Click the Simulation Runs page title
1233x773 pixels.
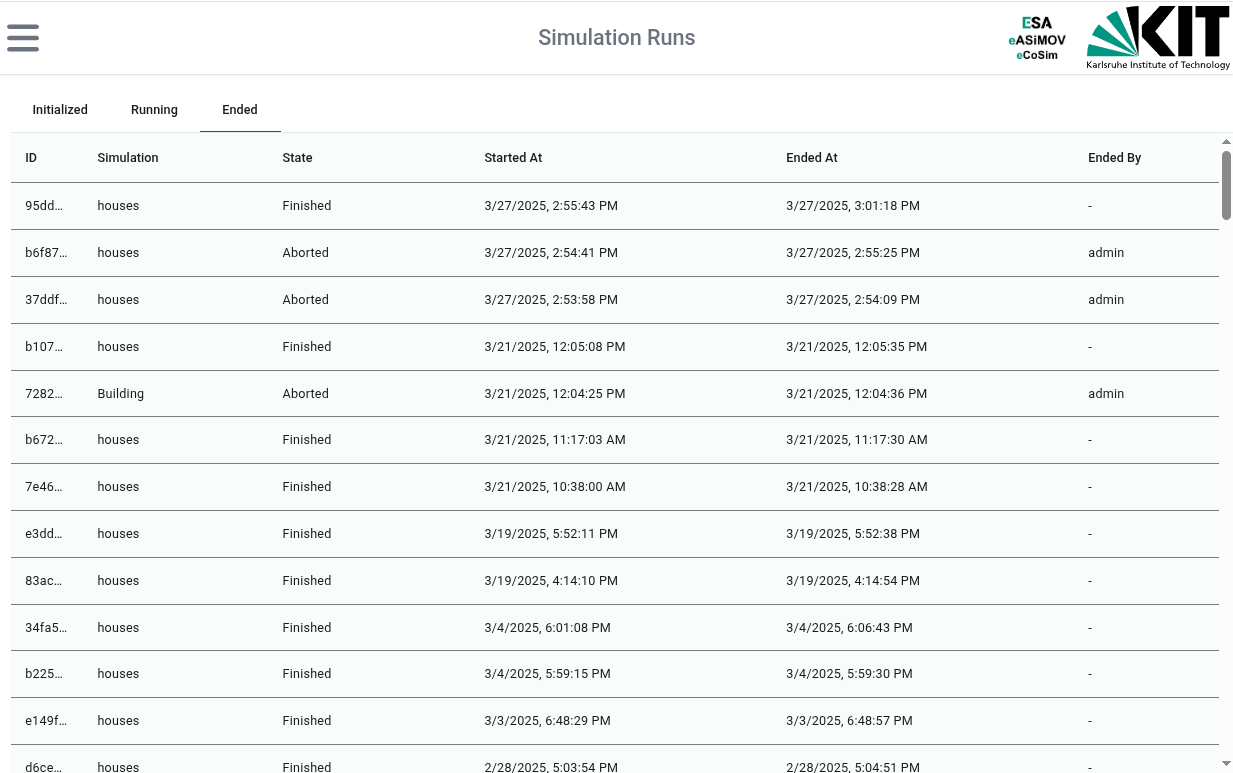tap(616, 38)
